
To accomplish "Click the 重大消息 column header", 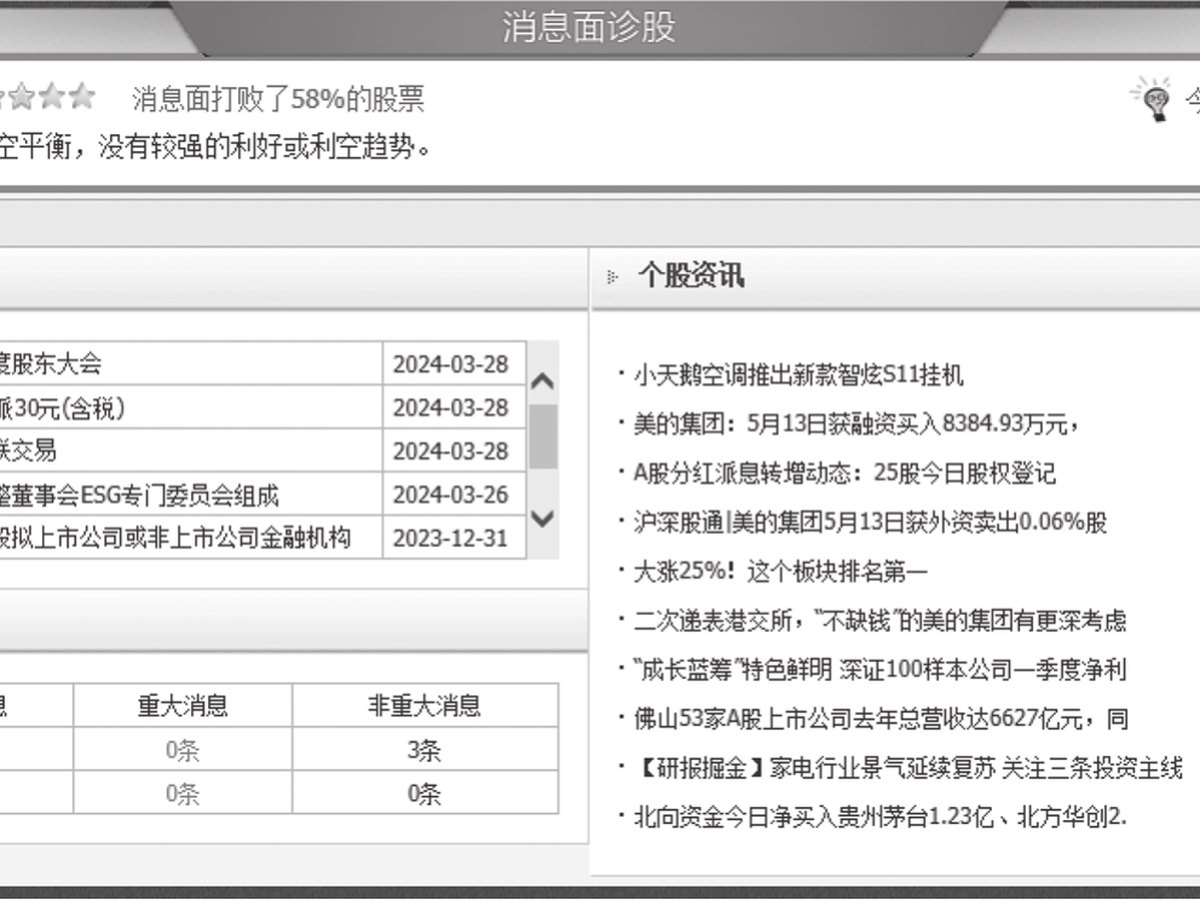I will tap(183, 706).
